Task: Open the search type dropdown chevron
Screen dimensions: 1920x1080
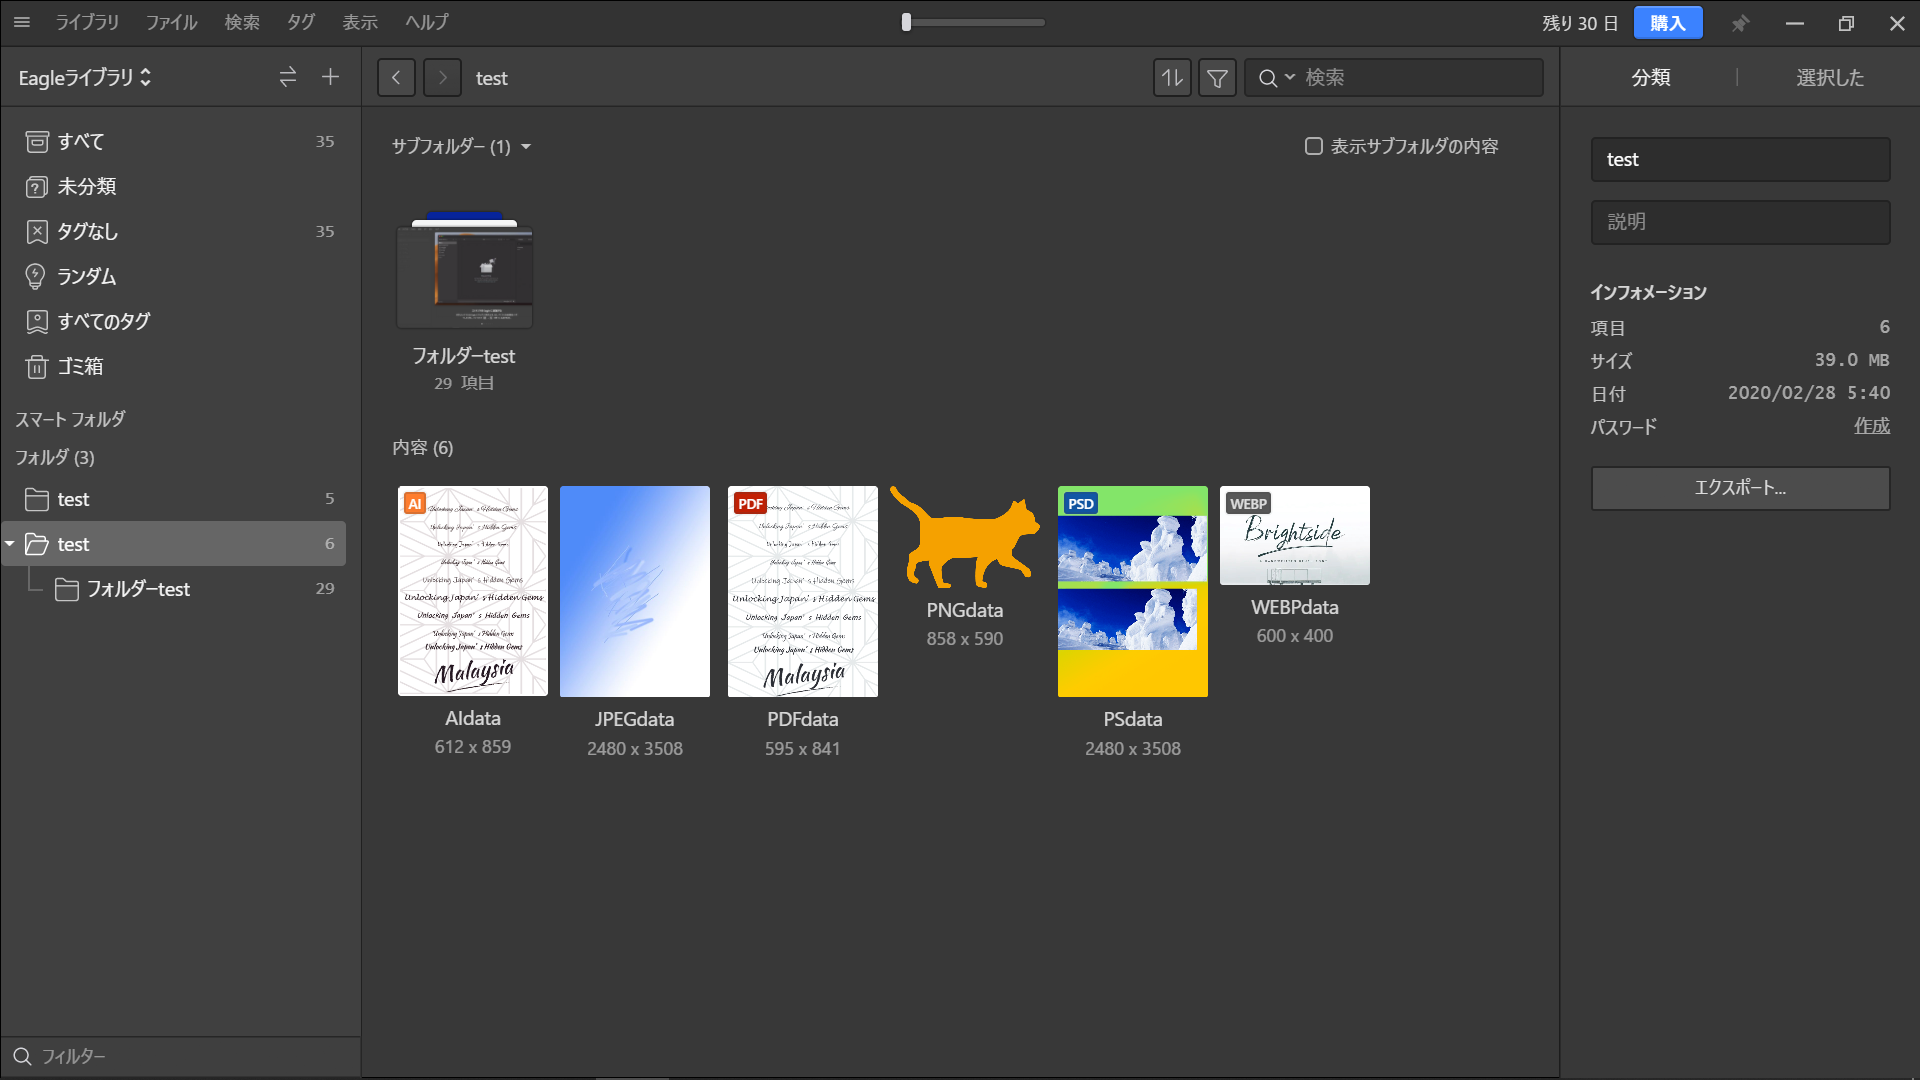Action: pyautogui.click(x=1290, y=77)
